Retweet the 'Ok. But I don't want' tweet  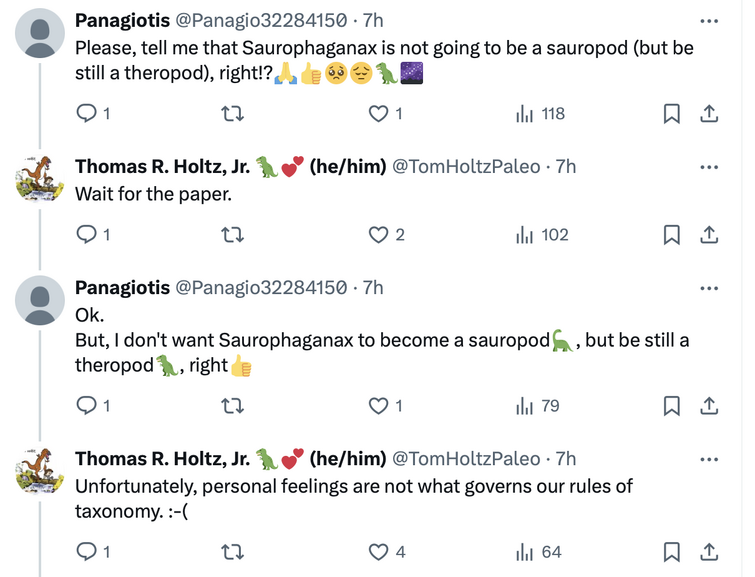pyautogui.click(x=232, y=406)
